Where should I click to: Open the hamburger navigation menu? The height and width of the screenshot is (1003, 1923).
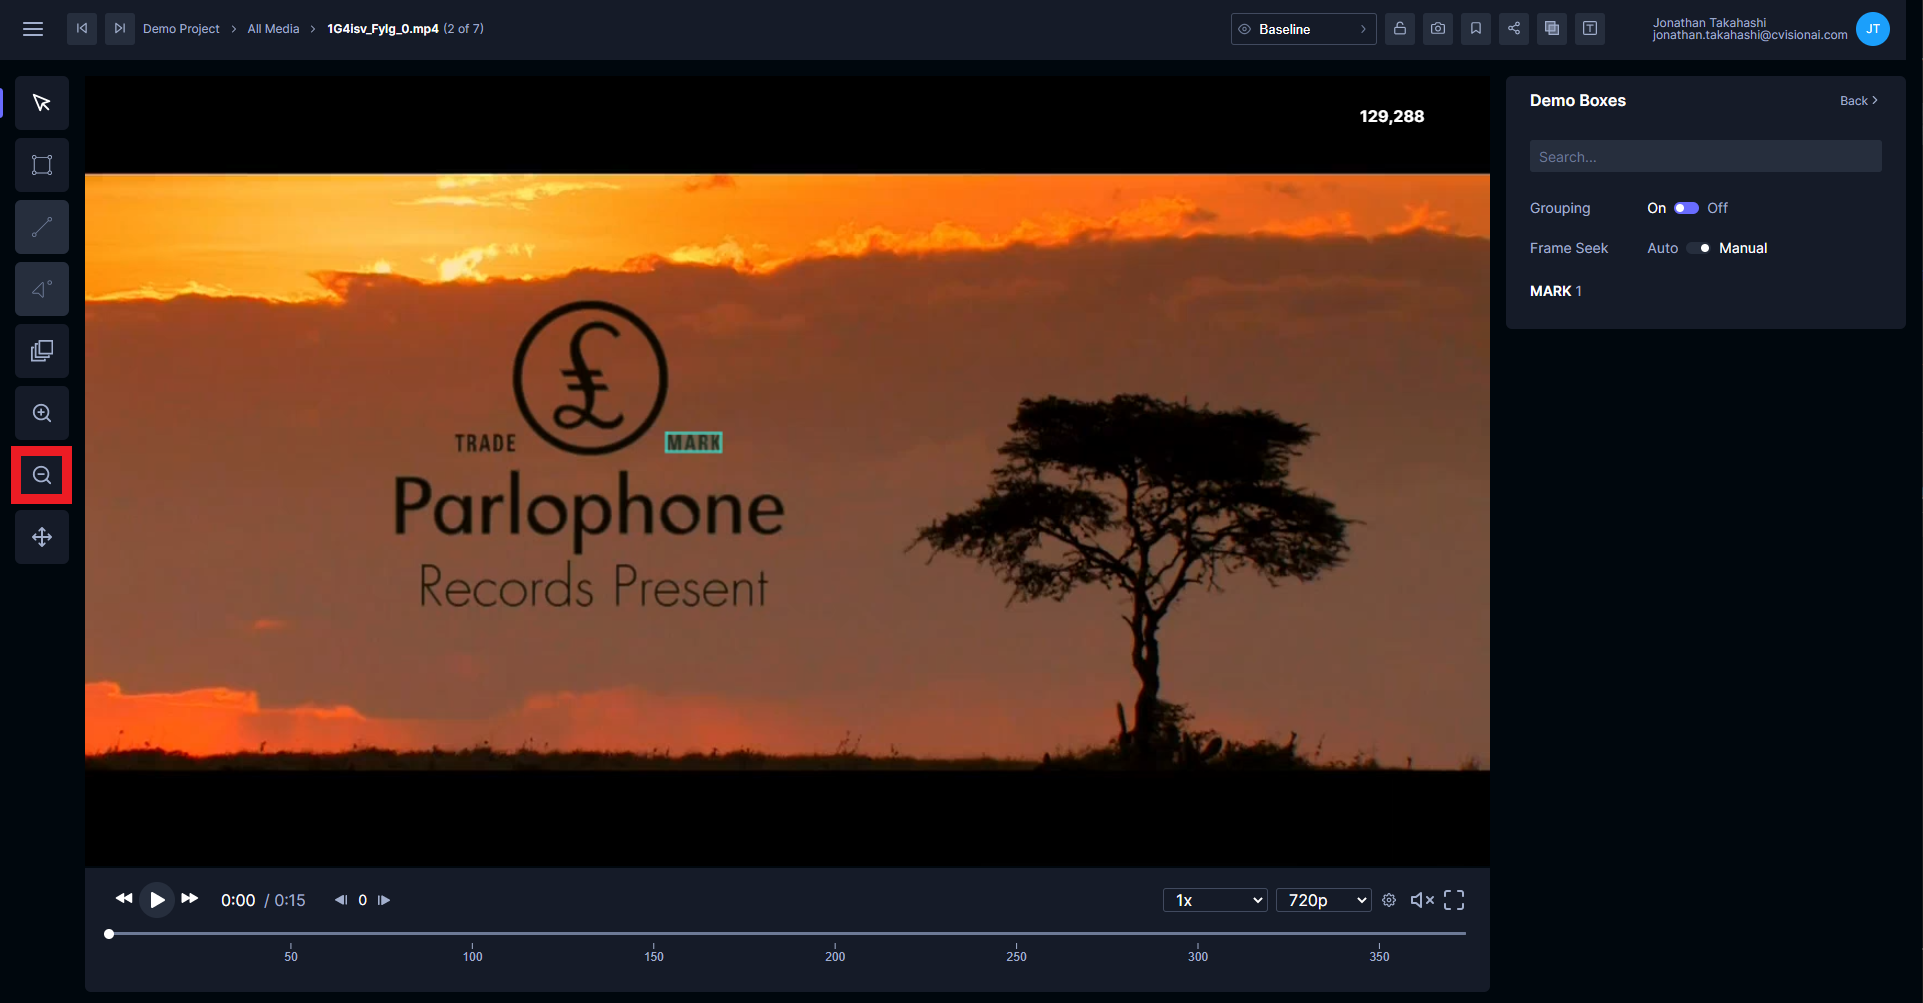point(33,29)
